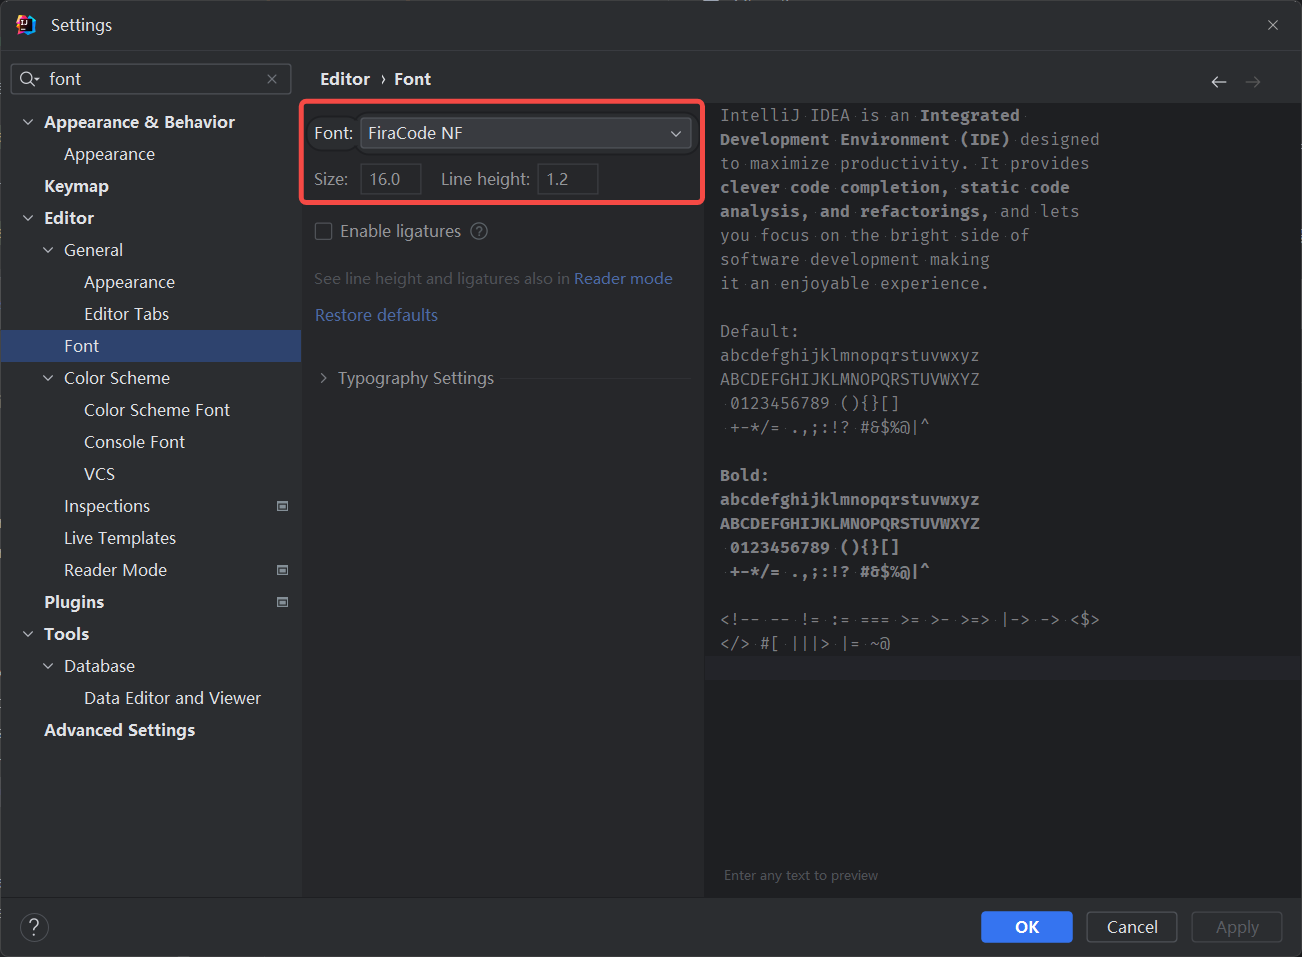The image size is (1302, 957).
Task: Follow the Reader mode link
Action: 623,278
